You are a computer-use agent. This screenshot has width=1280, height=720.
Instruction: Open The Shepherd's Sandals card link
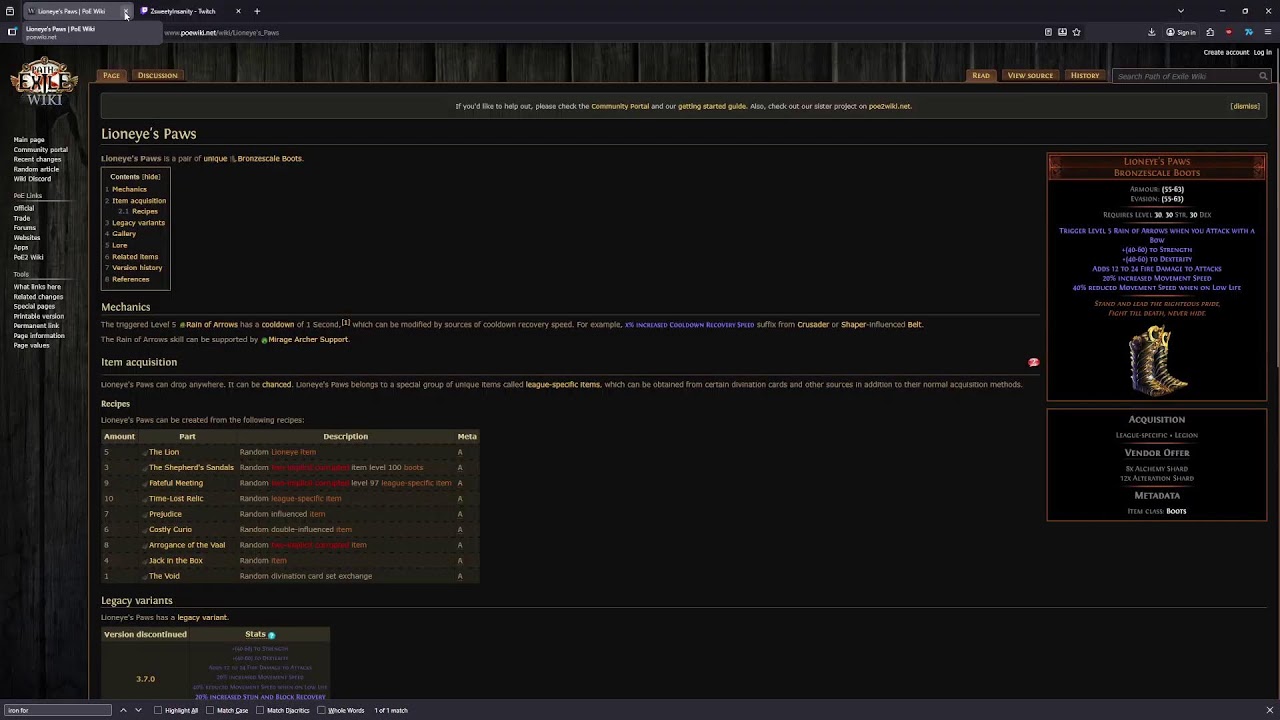click(191, 467)
